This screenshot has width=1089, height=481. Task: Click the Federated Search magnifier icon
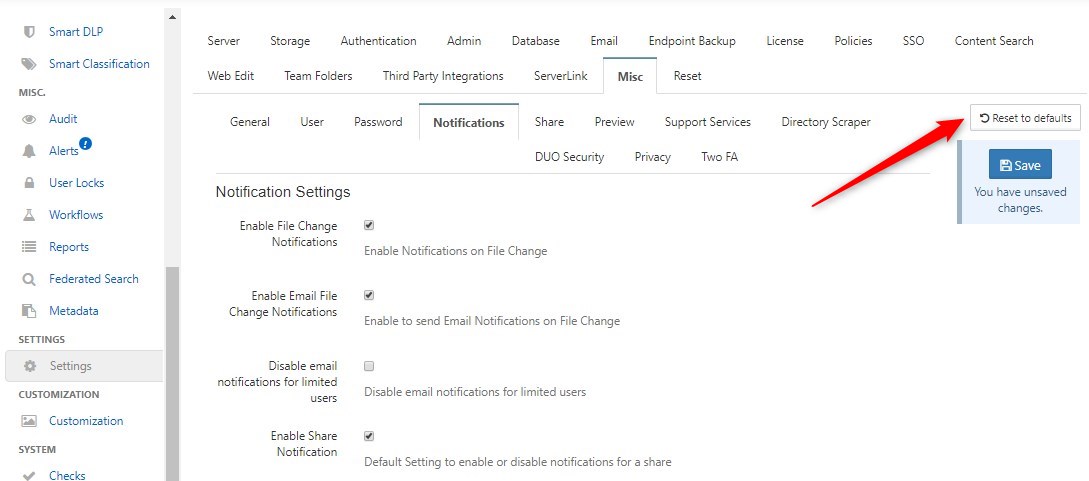(29, 279)
